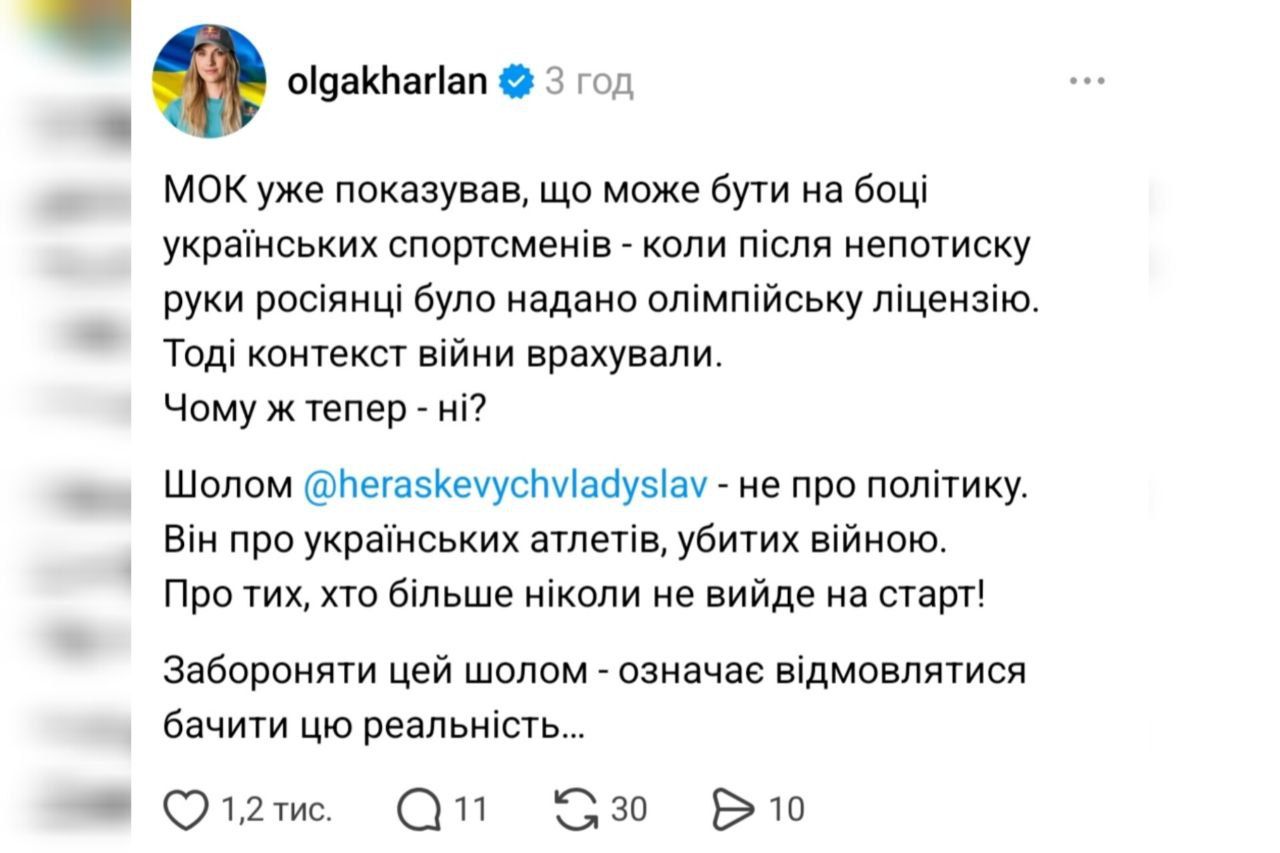This screenshot has width=1280, height=853.
Task: Click the line "Тоді контекст війни врахували."
Action: pyautogui.click(x=441, y=355)
